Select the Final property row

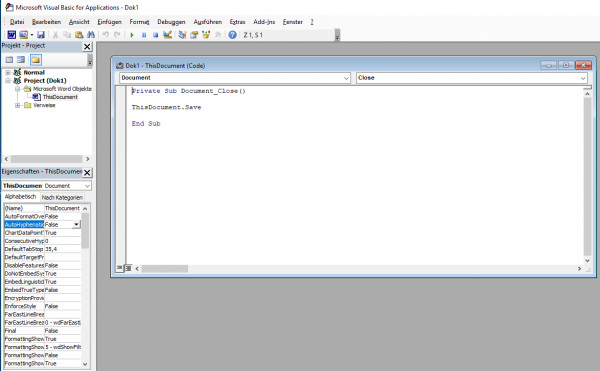click(42, 331)
